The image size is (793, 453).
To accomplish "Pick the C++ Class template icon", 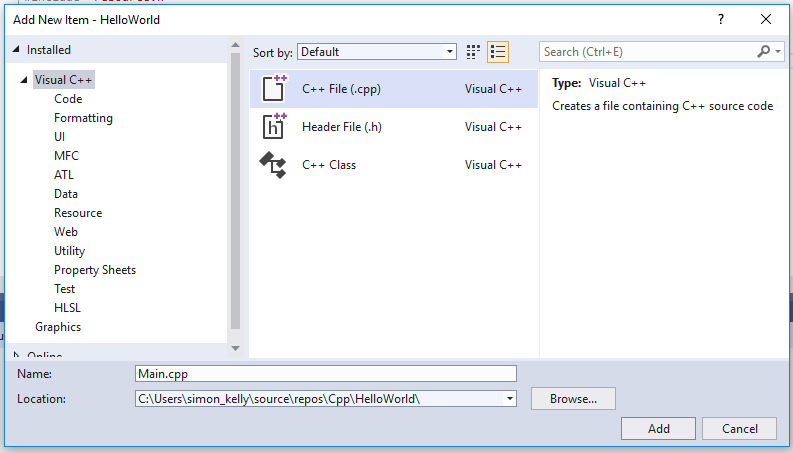I will tap(274, 165).
